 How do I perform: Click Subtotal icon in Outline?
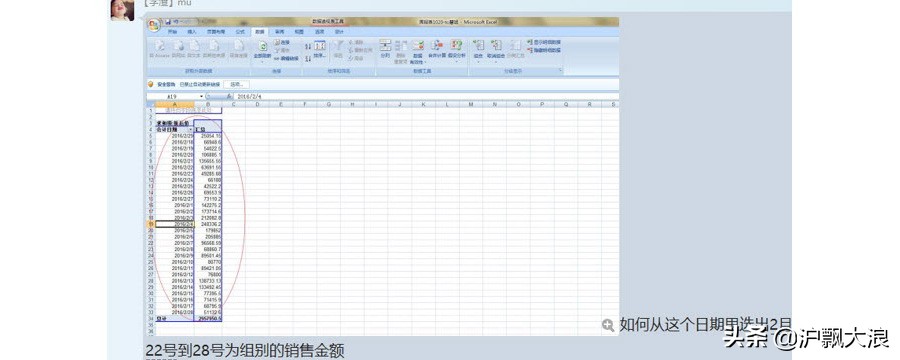[x=515, y=45]
